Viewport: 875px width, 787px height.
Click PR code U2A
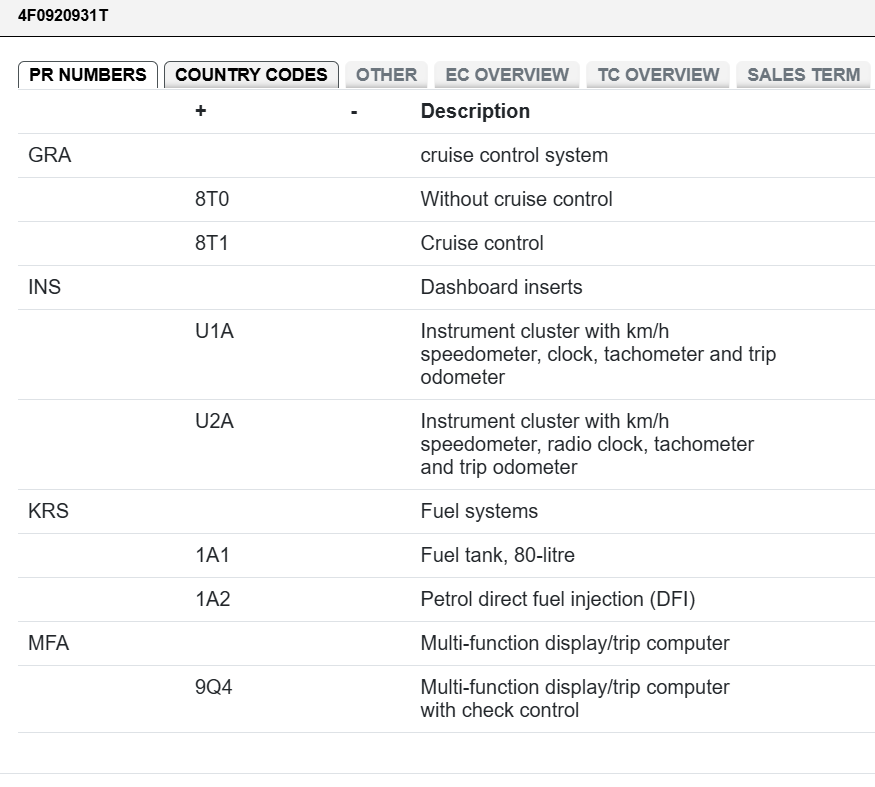coord(214,421)
